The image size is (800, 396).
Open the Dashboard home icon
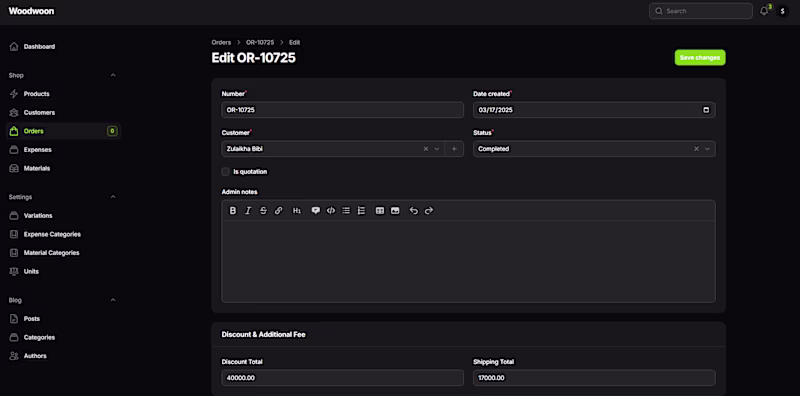click(x=14, y=46)
